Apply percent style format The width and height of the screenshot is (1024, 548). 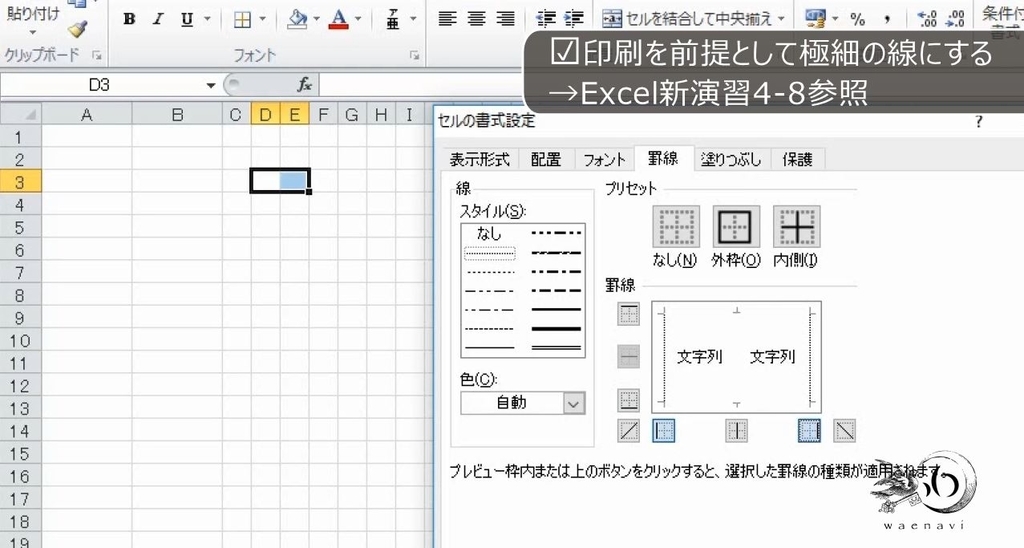pyautogui.click(x=857, y=20)
